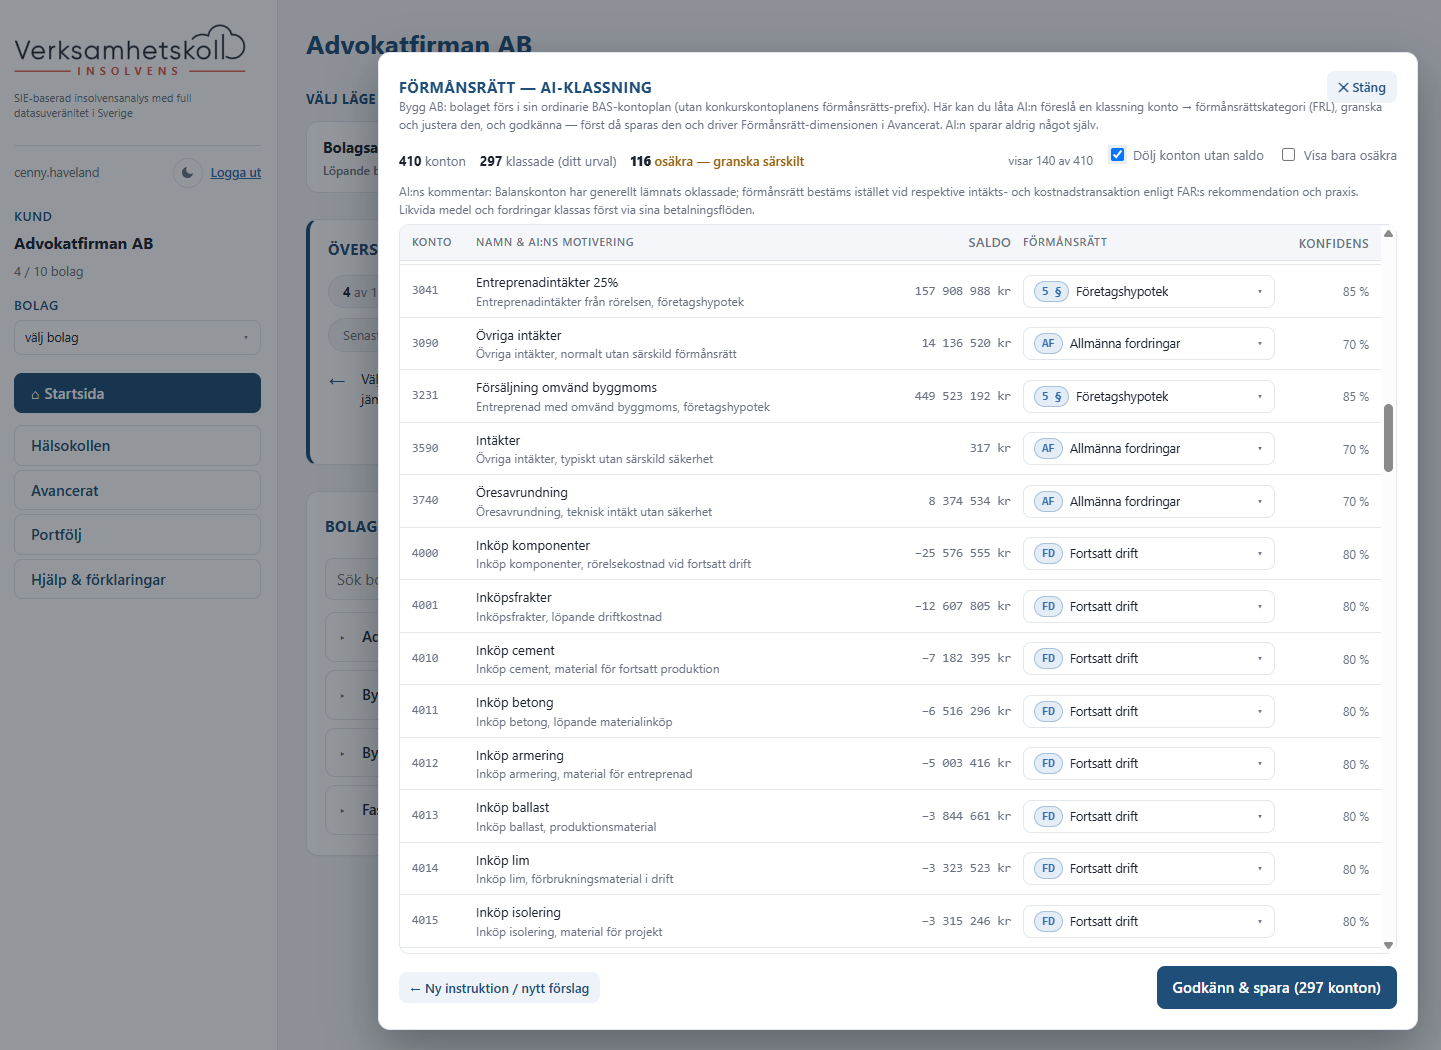Click the AF badge on Öresavrundning row
This screenshot has height=1050, width=1441.
click(1048, 502)
